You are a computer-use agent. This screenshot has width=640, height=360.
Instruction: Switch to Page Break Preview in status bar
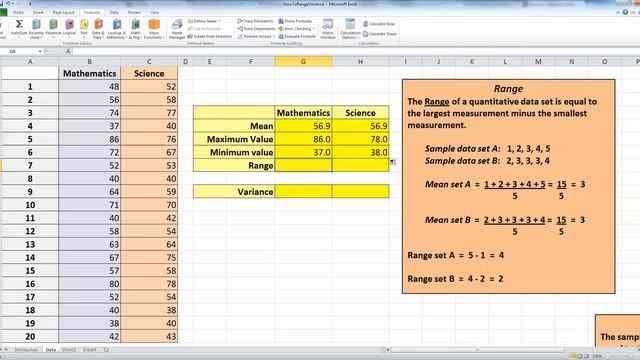586,356
